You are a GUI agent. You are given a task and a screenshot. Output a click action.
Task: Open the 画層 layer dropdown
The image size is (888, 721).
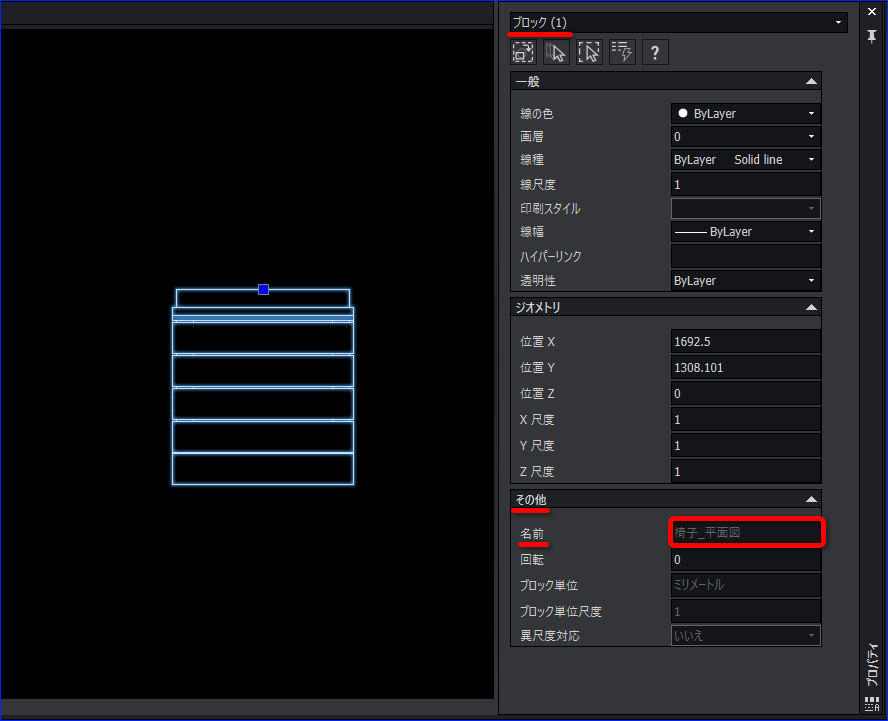tap(811, 136)
